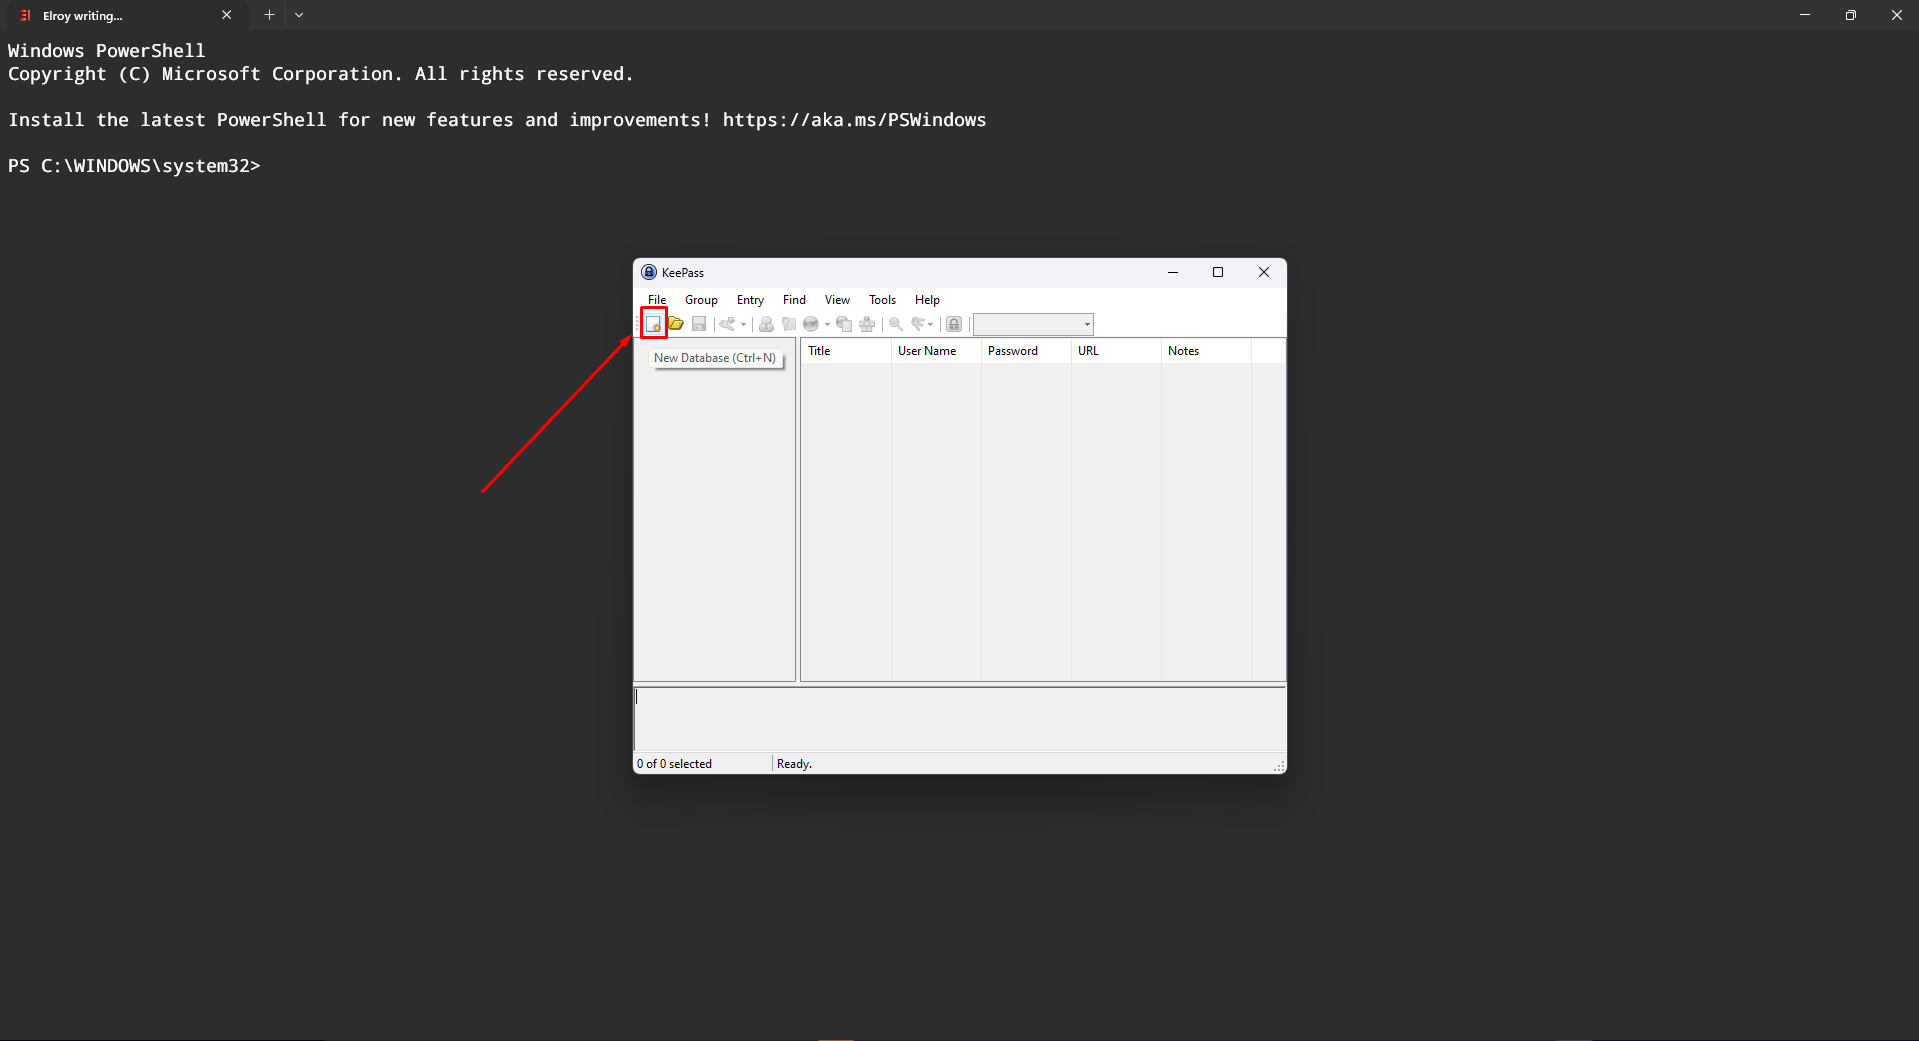Click the Find magnifier icon
This screenshot has height=1041, width=1919.
(x=896, y=324)
